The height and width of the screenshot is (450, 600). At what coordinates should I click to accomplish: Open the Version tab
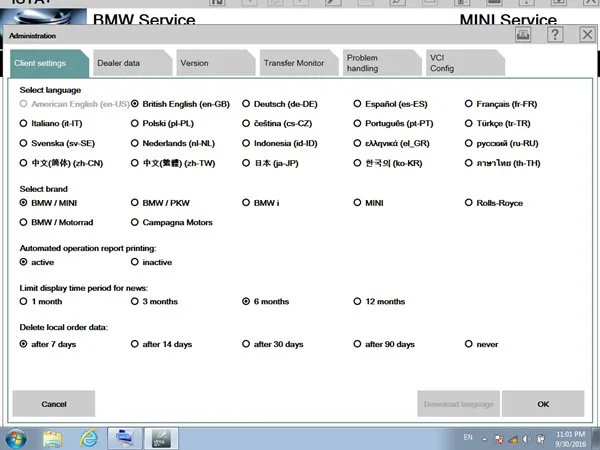(x=215, y=63)
